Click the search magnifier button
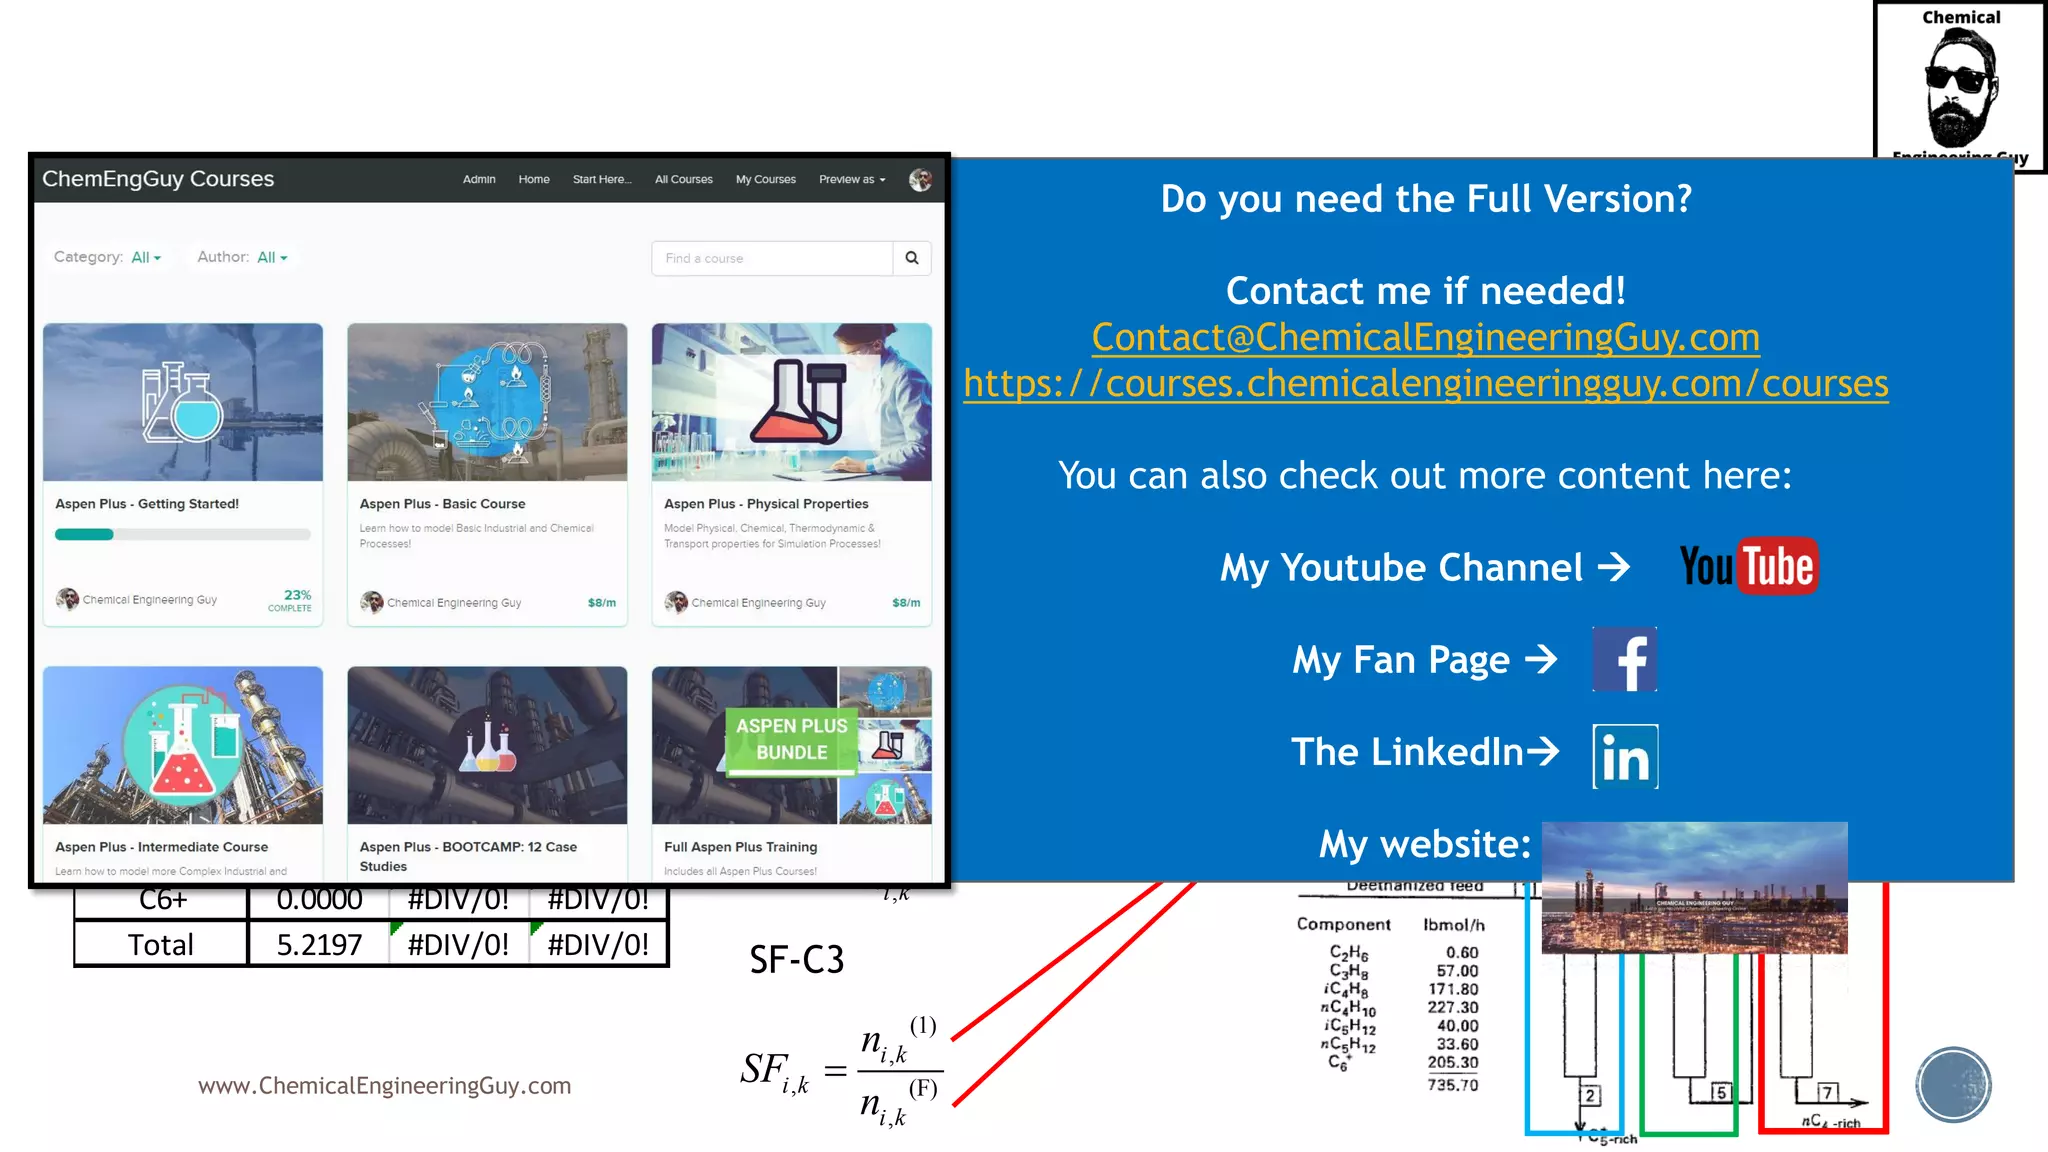 (x=912, y=258)
